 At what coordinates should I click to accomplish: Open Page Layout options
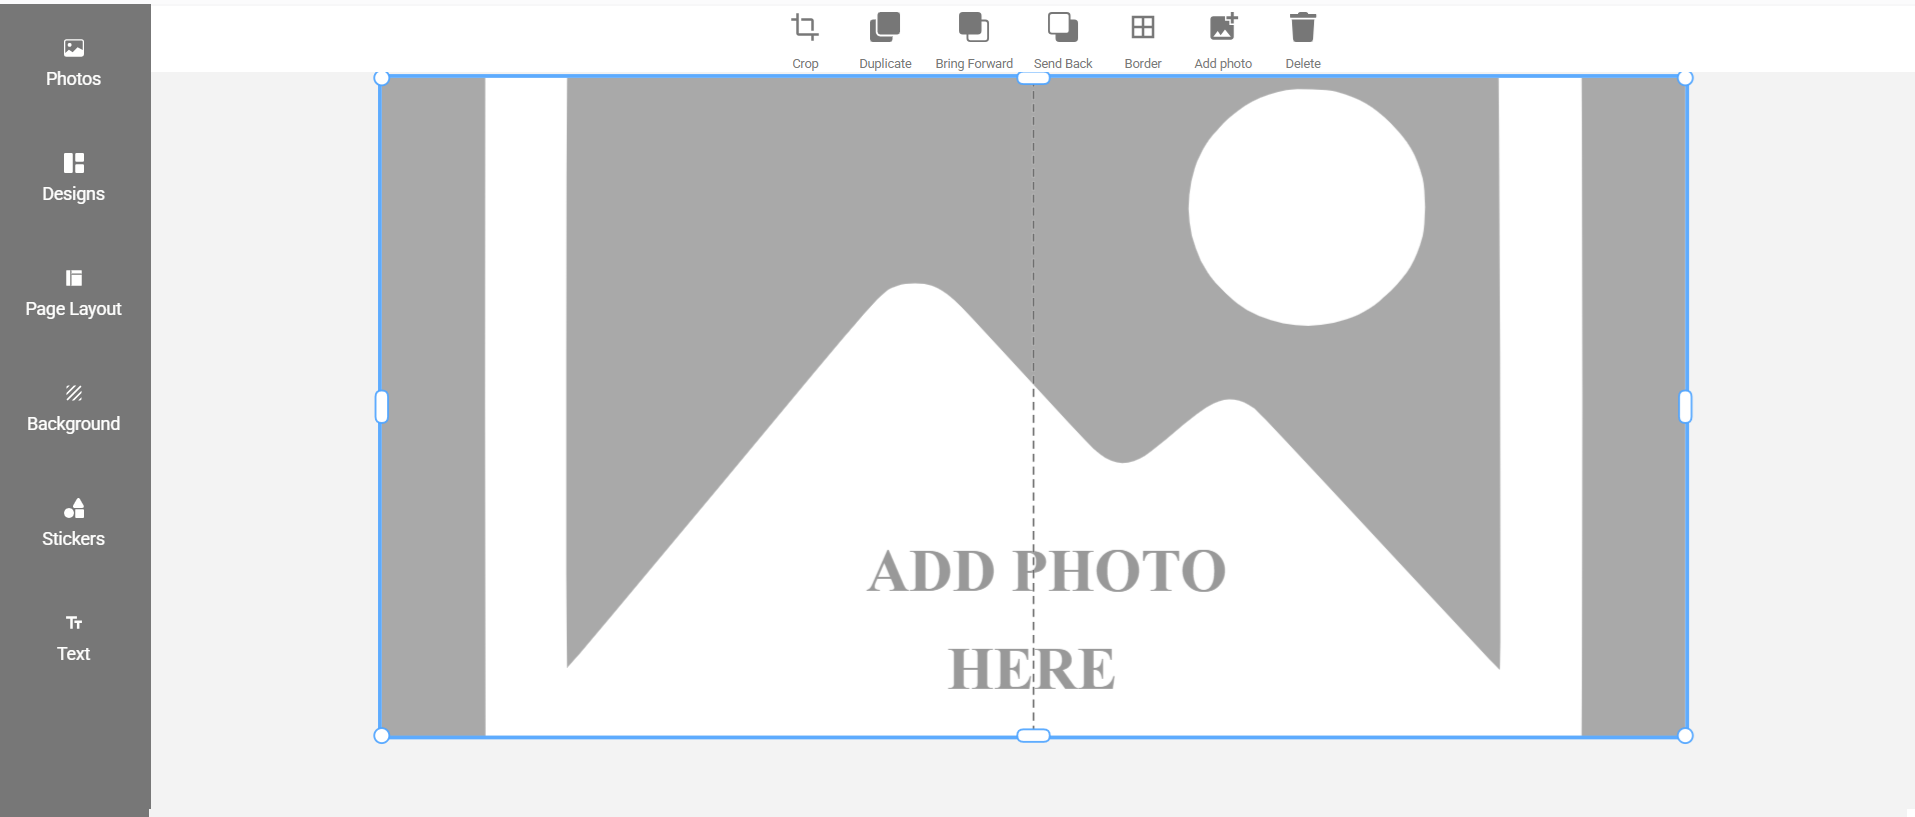click(x=73, y=292)
